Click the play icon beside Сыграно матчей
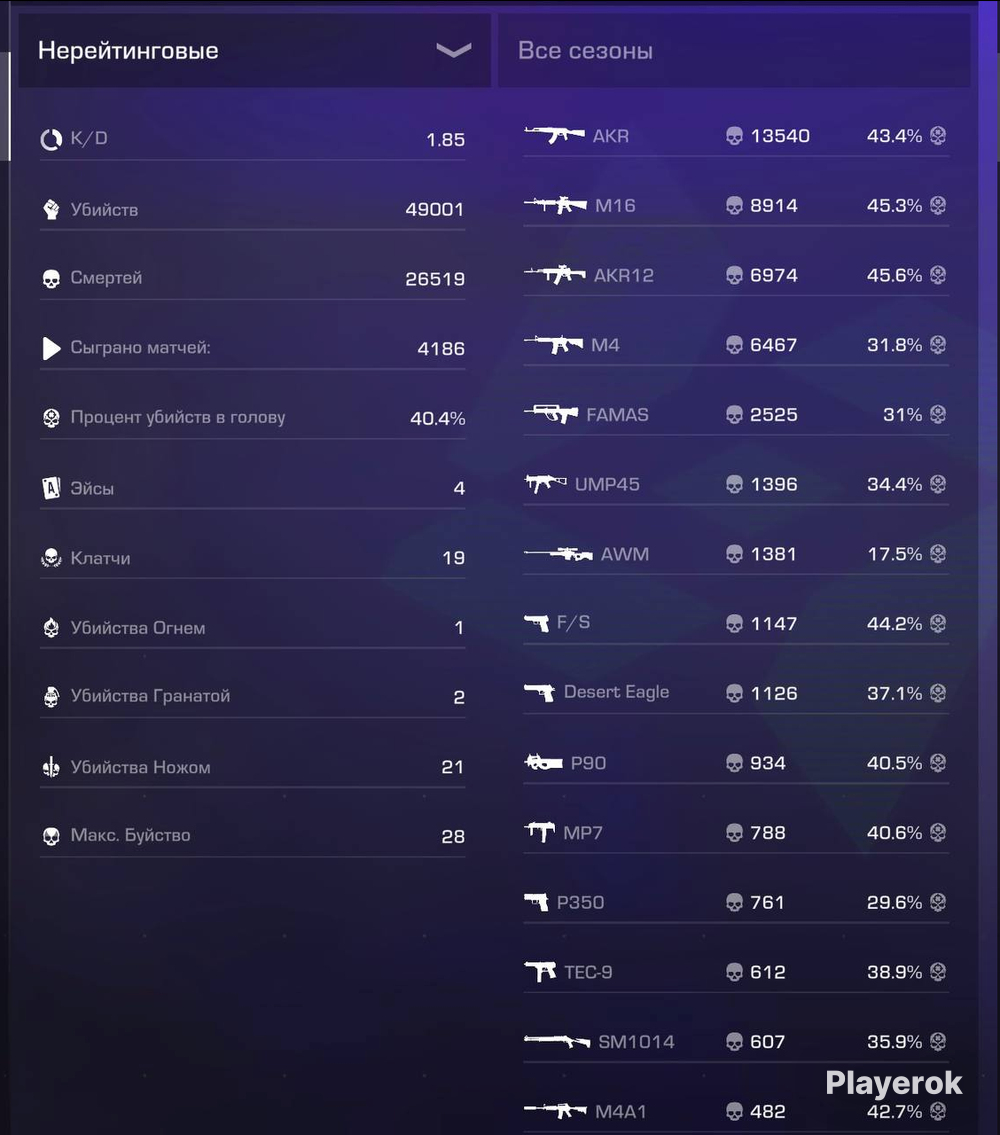This screenshot has height=1135, width=1000. [x=51, y=348]
